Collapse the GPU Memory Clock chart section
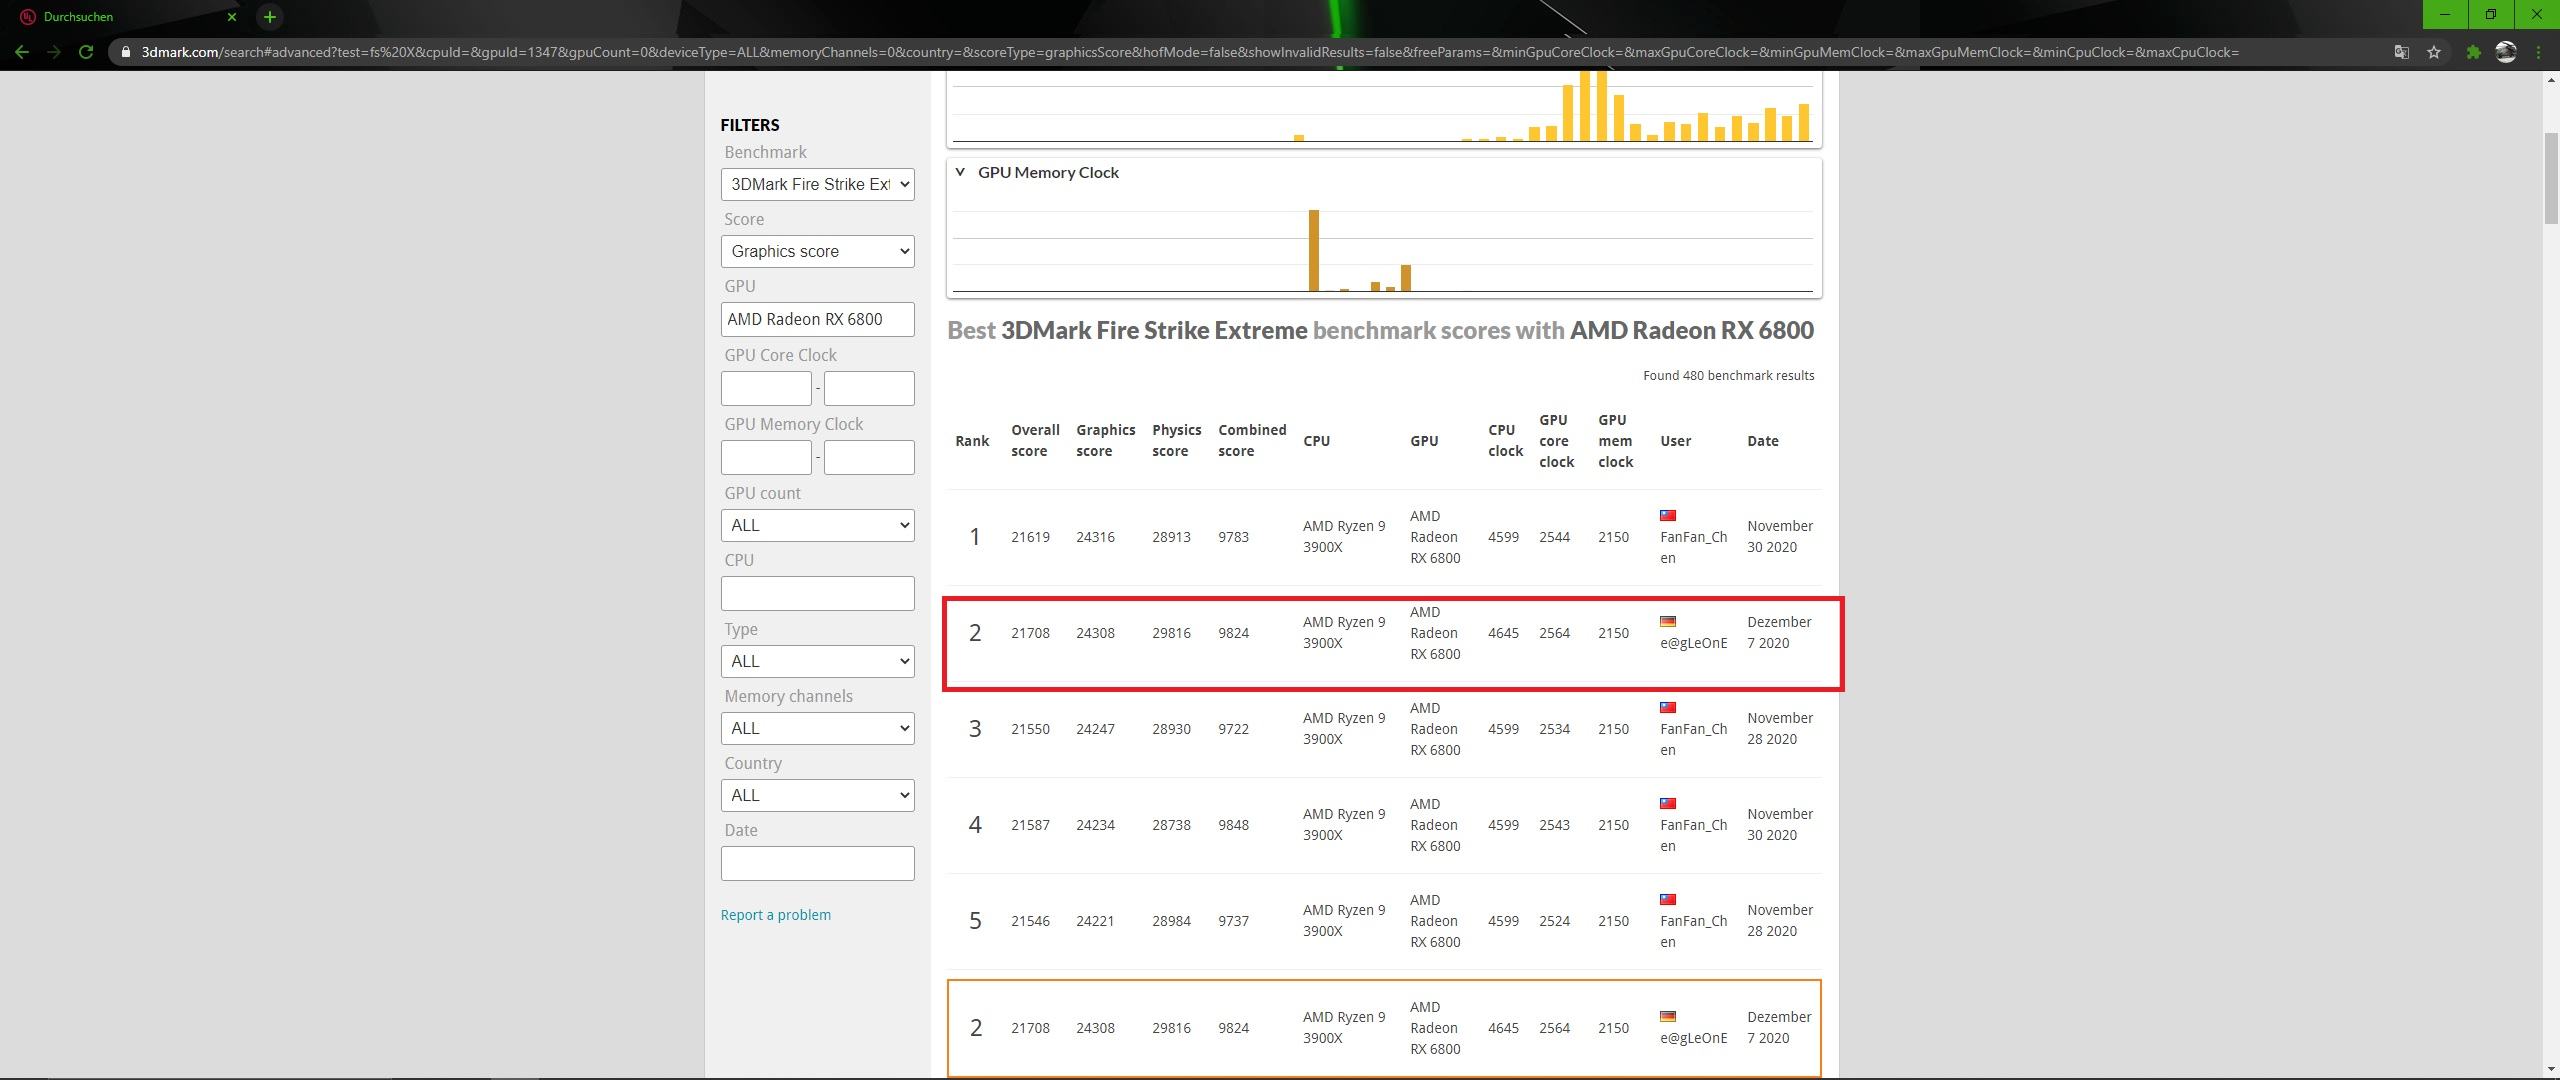The width and height of the screenshot is (2560, 1080). (960, 172)
